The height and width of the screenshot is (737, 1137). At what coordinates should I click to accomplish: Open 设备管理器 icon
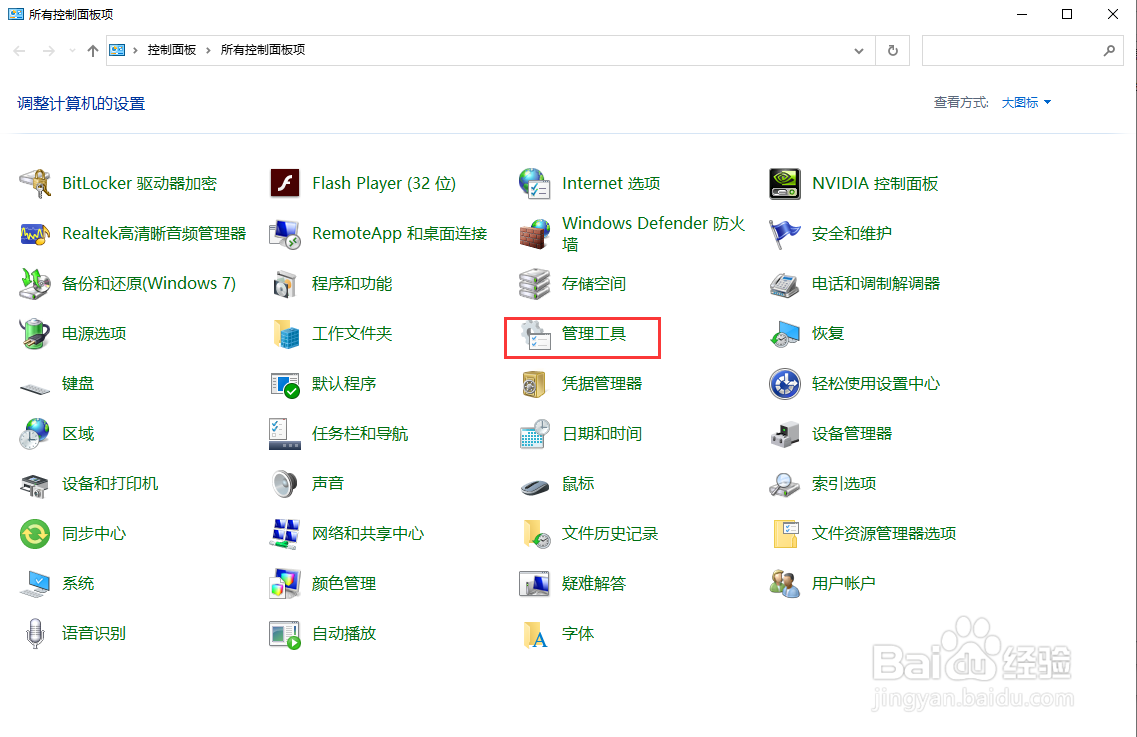click(x=785, y=434)
